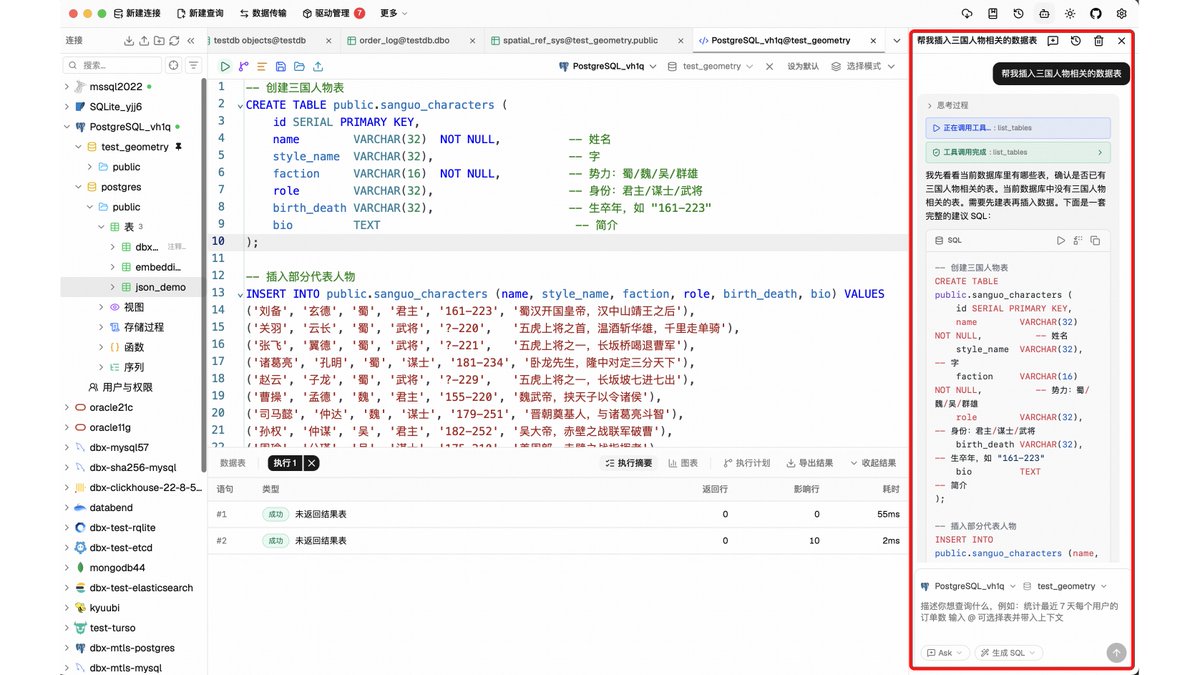Open the 新建查询 menu item
Image resolution: width=1200 pixels, height=675 pixels.
[200, 13]
